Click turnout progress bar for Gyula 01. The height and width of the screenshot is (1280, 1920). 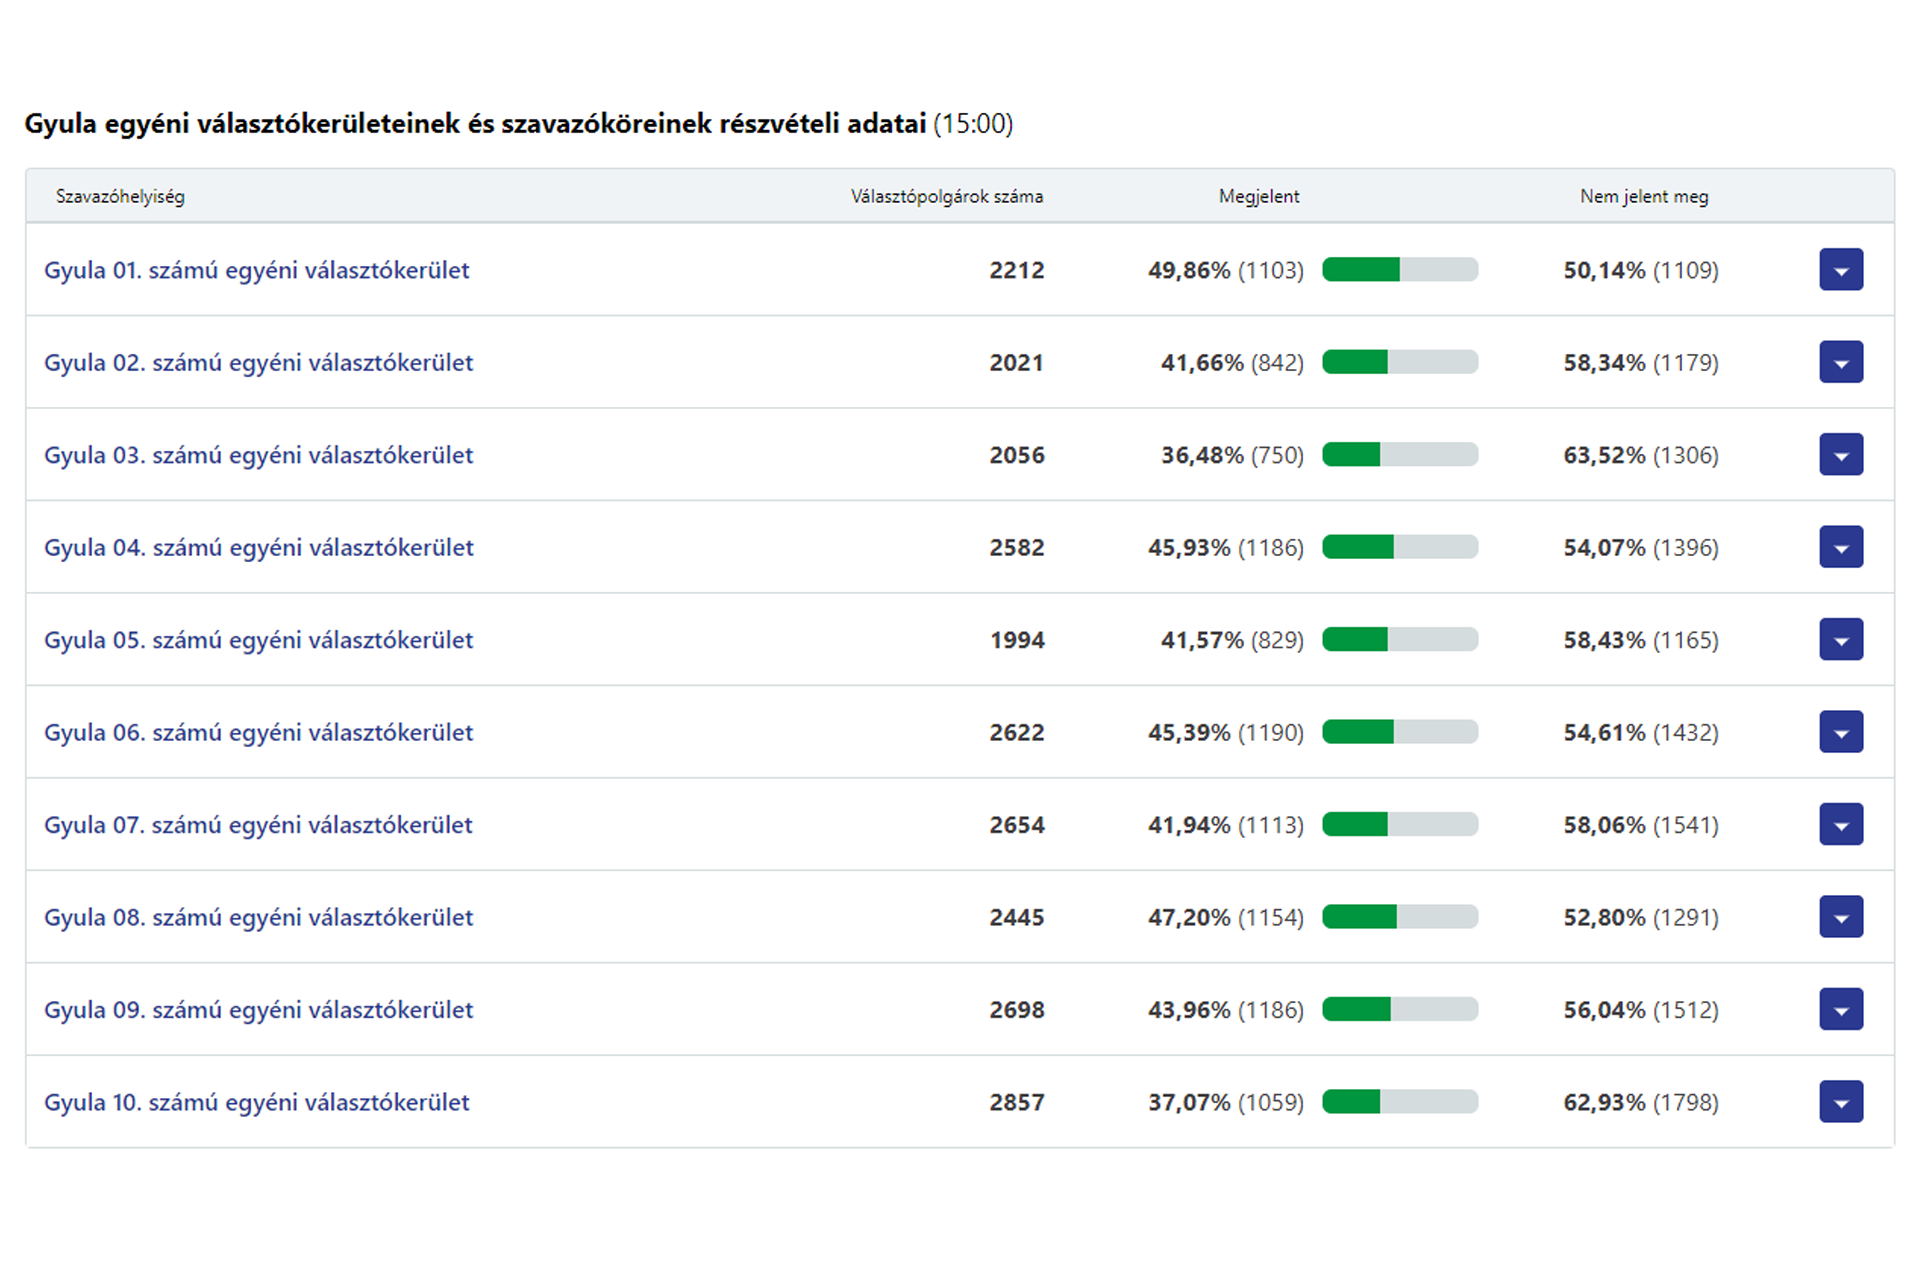click(x=1399, y=270)
